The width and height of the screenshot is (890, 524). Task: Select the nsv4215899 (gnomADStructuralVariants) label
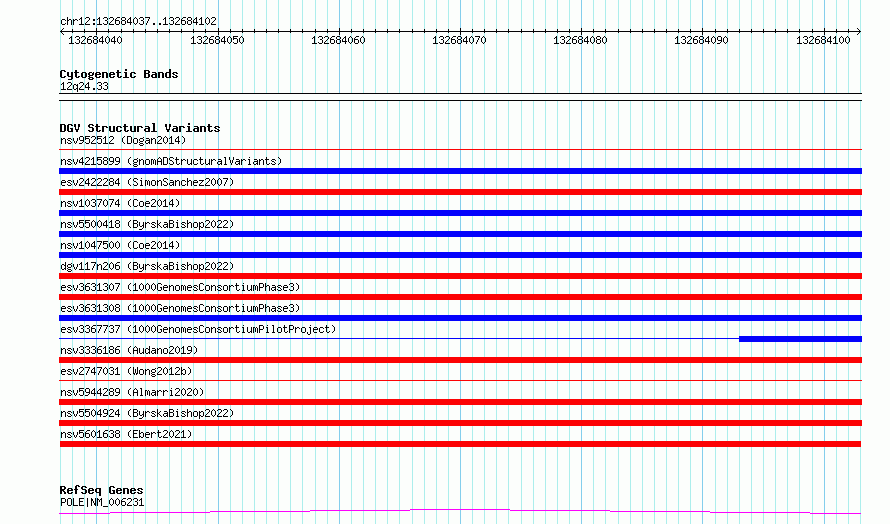pos(171,161)
